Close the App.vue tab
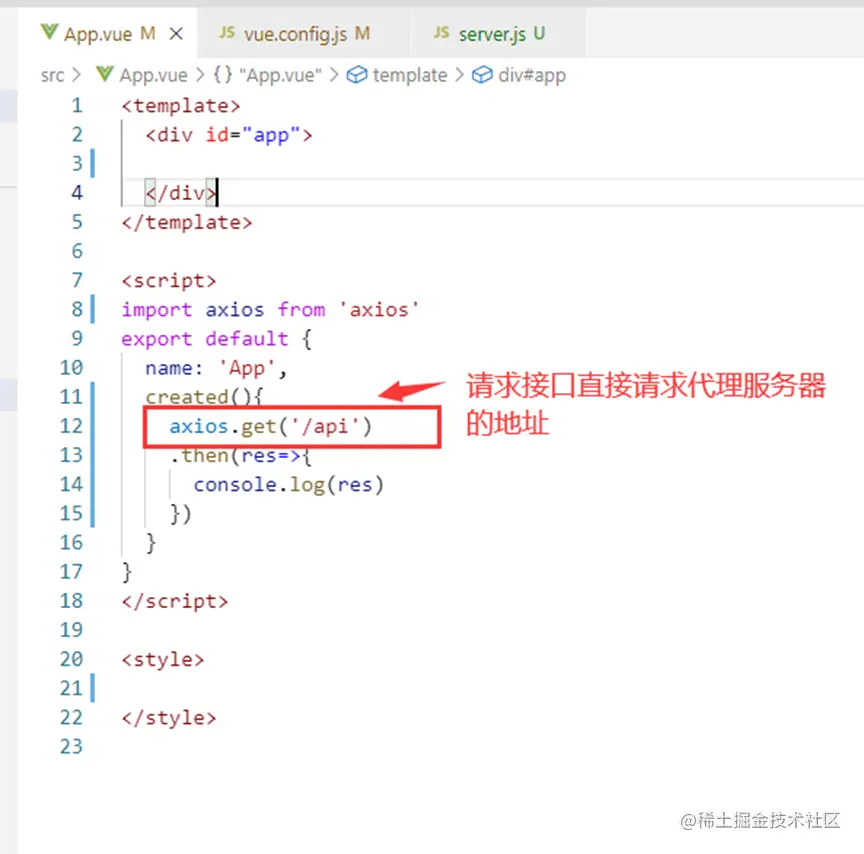 [176, 34]
